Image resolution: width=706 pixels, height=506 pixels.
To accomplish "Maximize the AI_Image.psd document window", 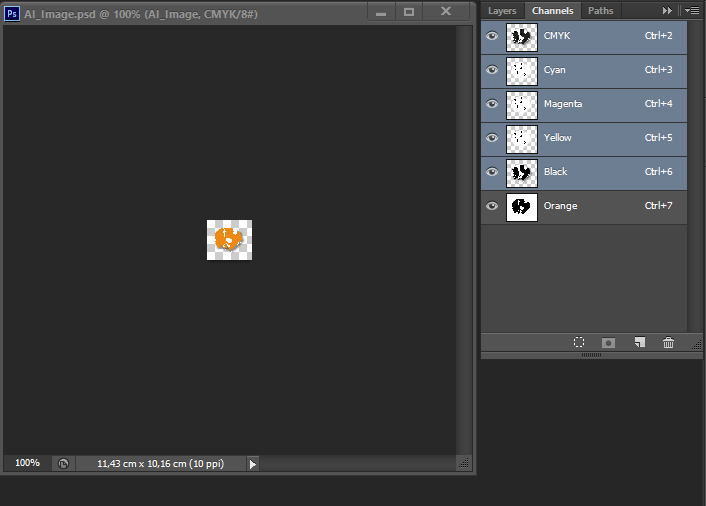I will [409, 12].
